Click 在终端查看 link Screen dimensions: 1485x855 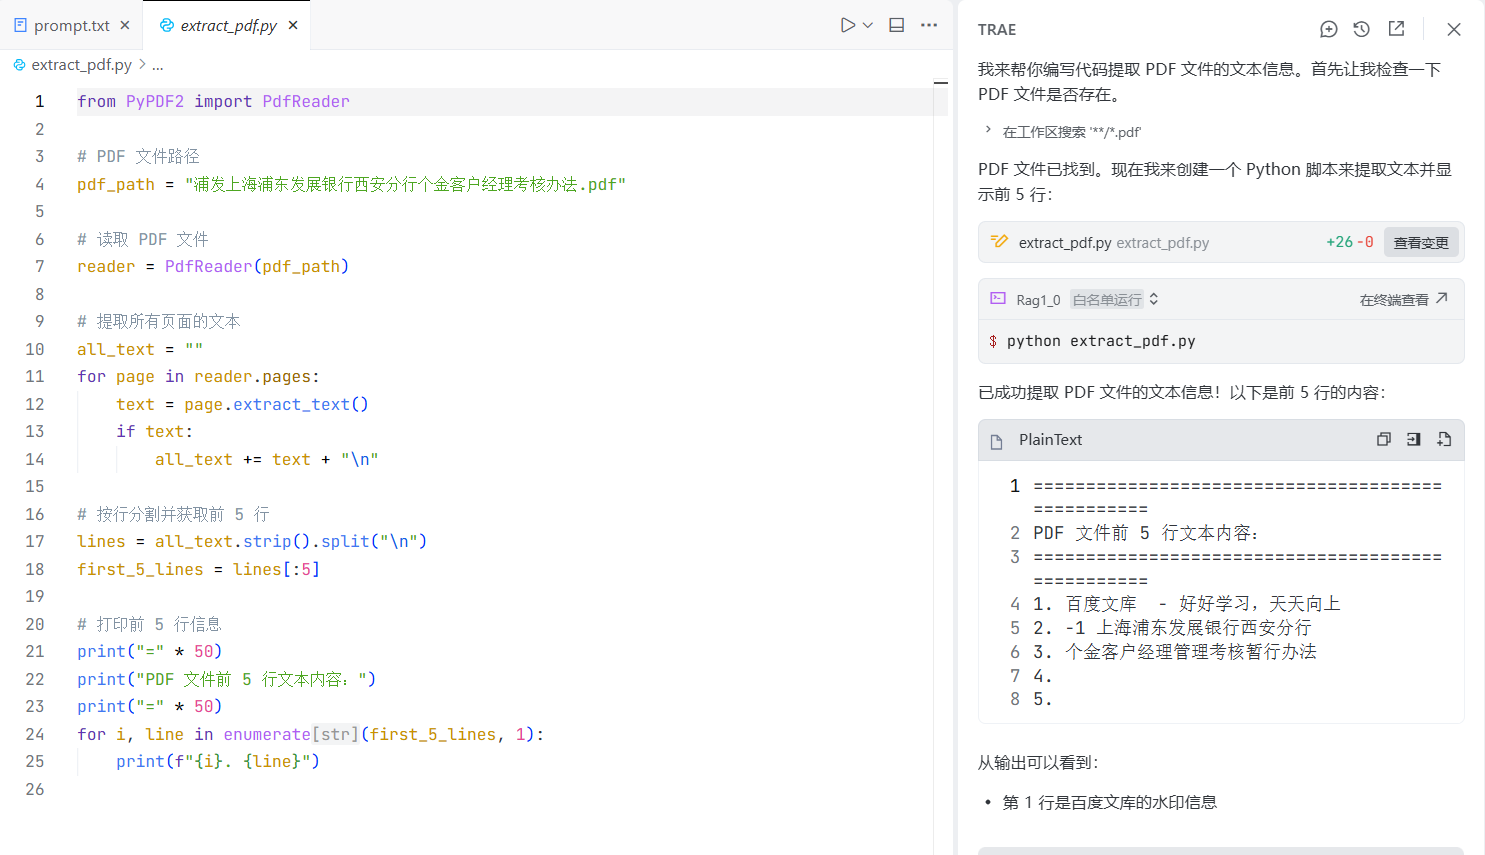tap(1403, 299)
